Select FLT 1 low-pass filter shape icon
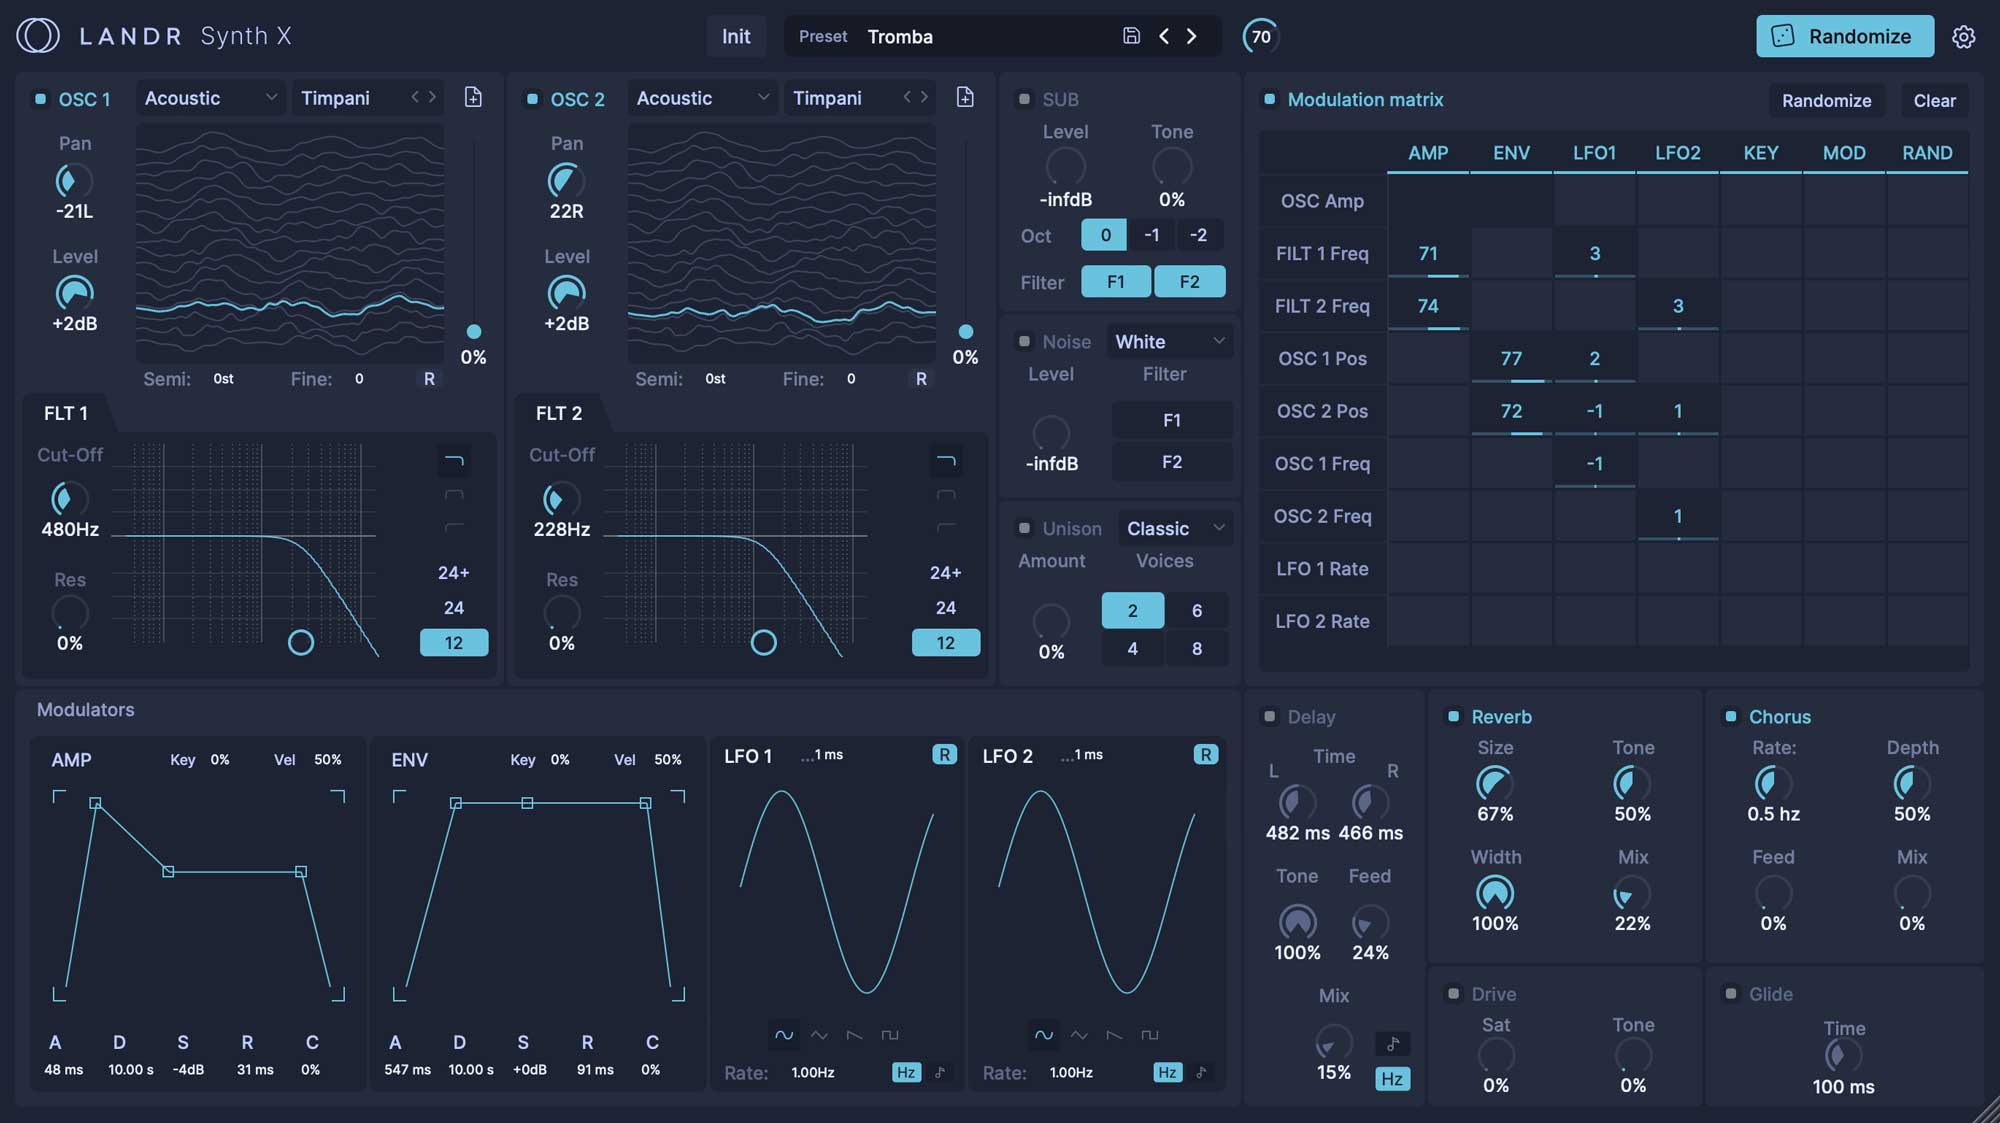This screenshot has width=2000, height=1123. click(x=454, y=461)
